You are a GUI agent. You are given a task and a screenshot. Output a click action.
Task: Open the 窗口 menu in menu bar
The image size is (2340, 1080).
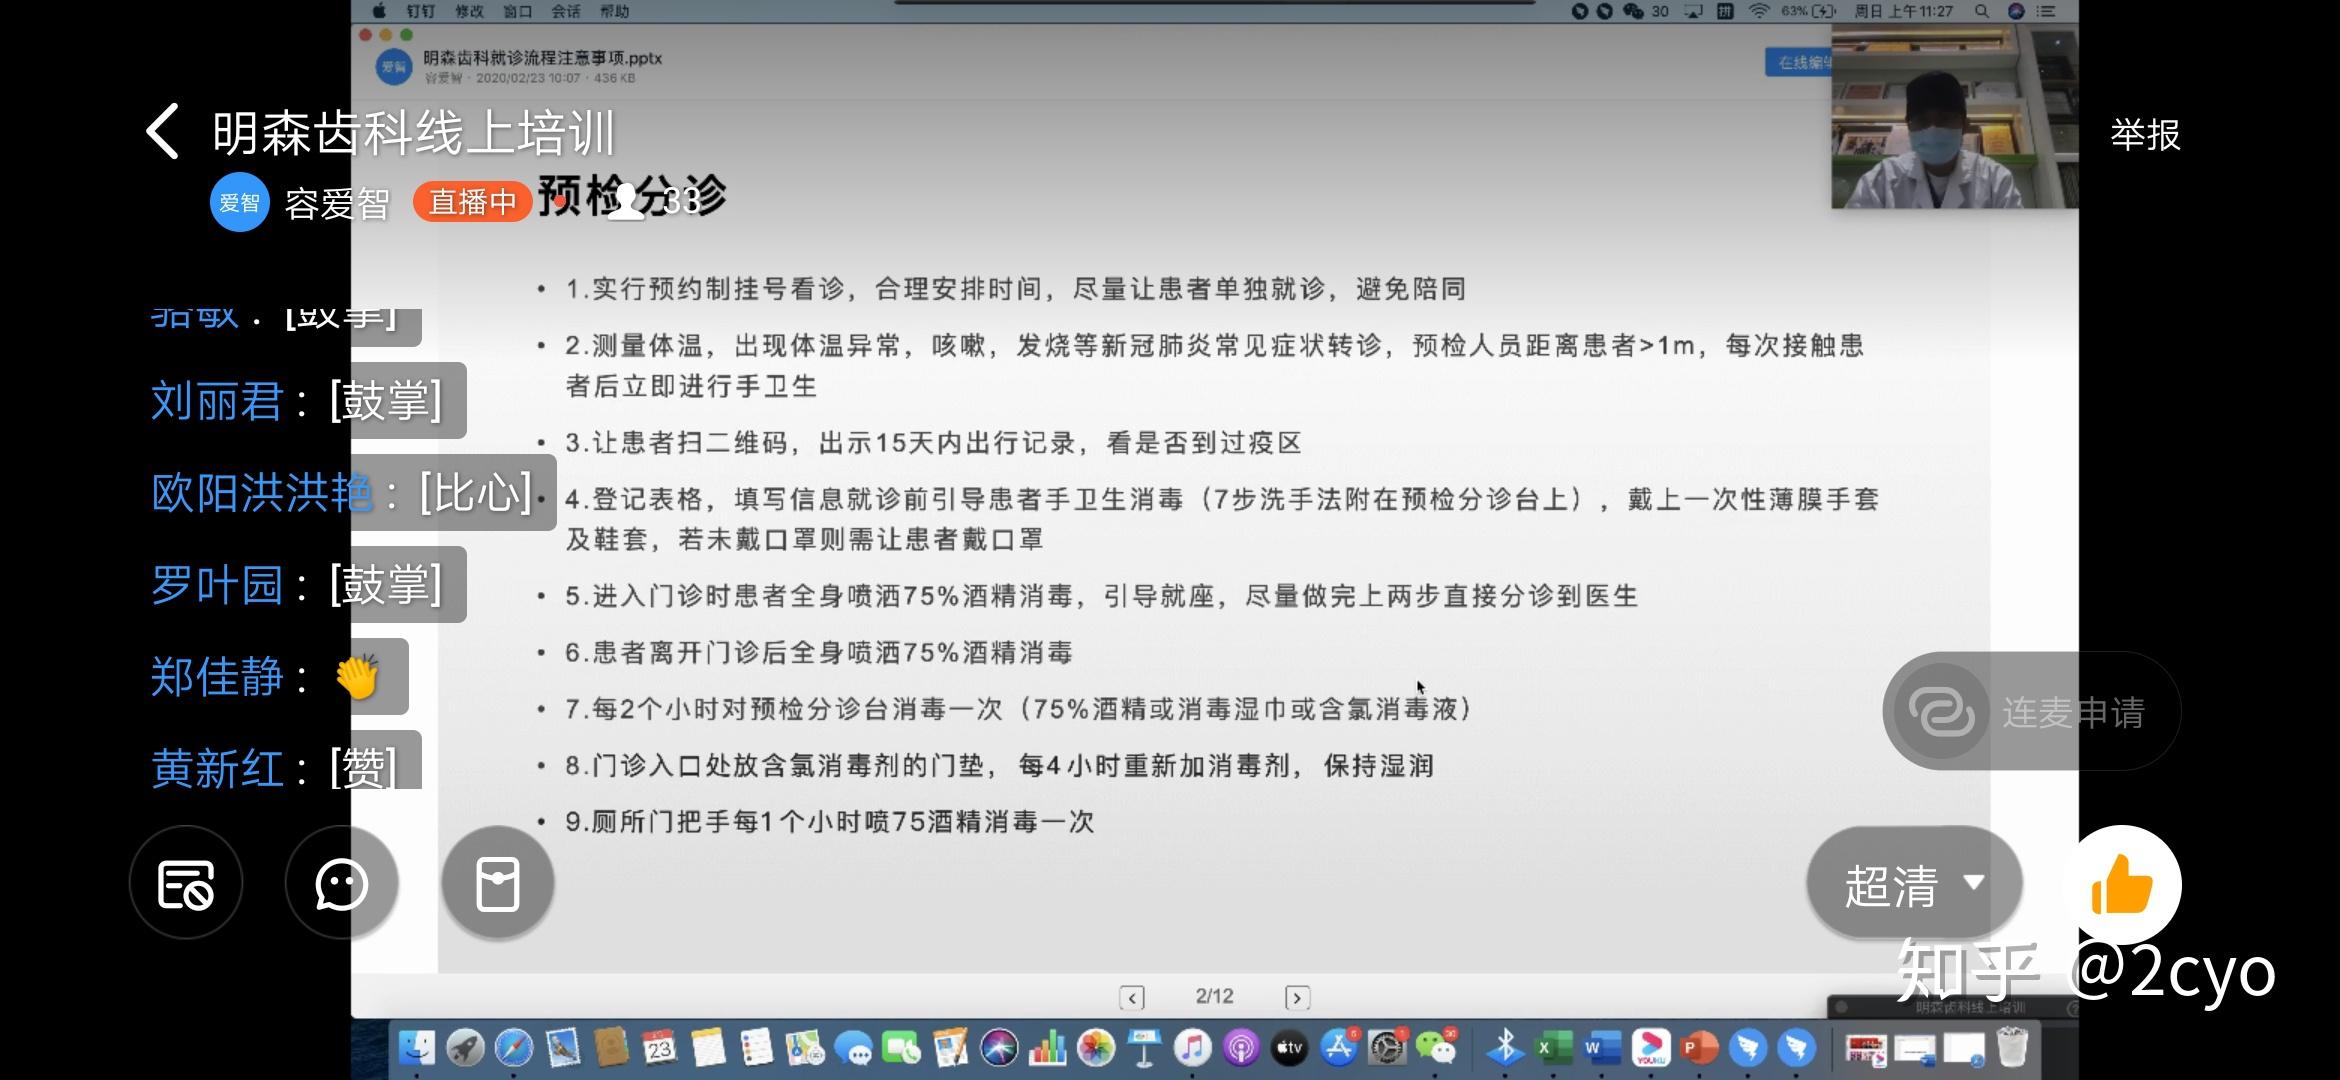pyautogui.click(x=517, y=11)
